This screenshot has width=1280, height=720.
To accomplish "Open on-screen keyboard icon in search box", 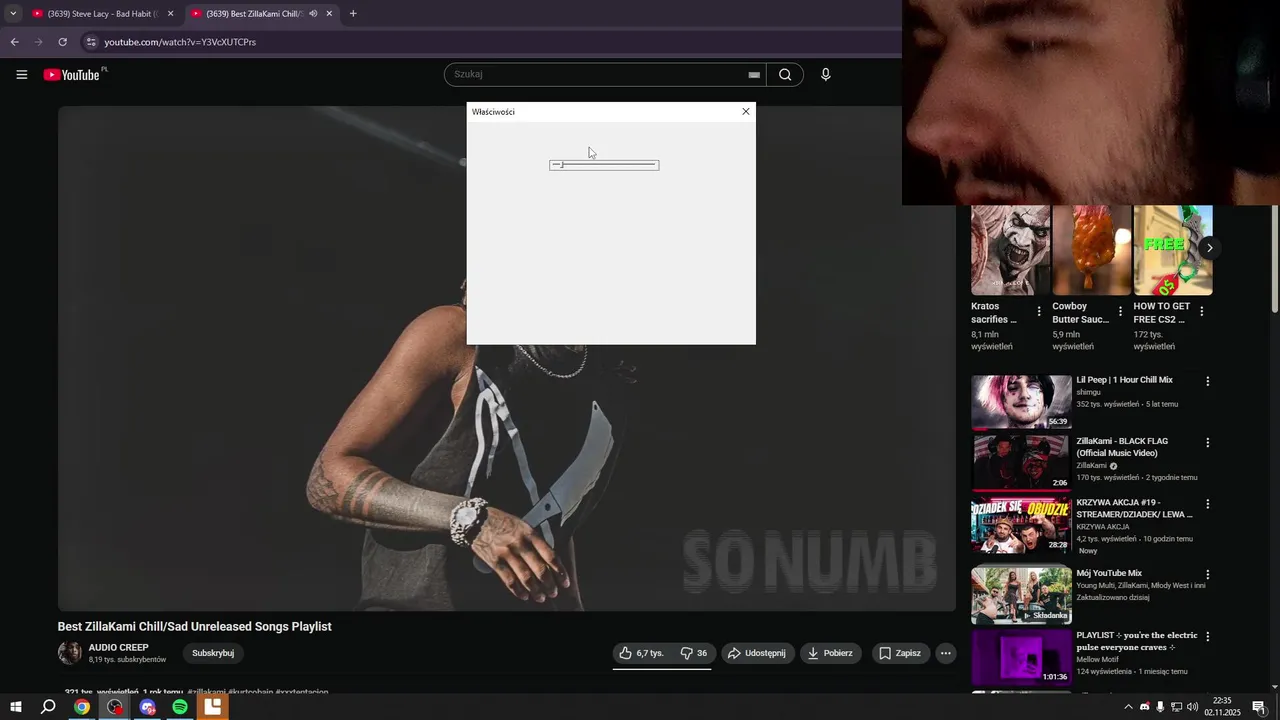I will point(754,75).
